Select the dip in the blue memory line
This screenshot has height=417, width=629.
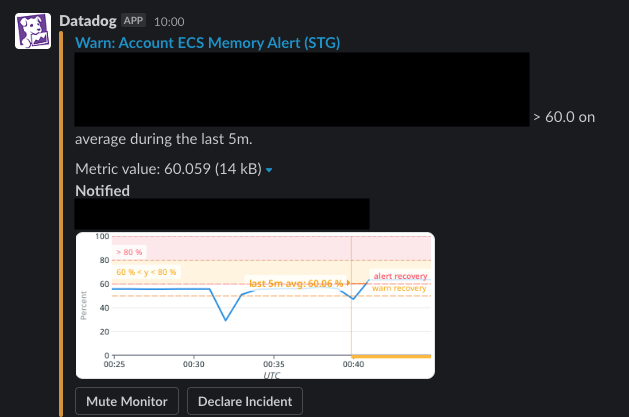pyautogui.click(x=225, y=319)
